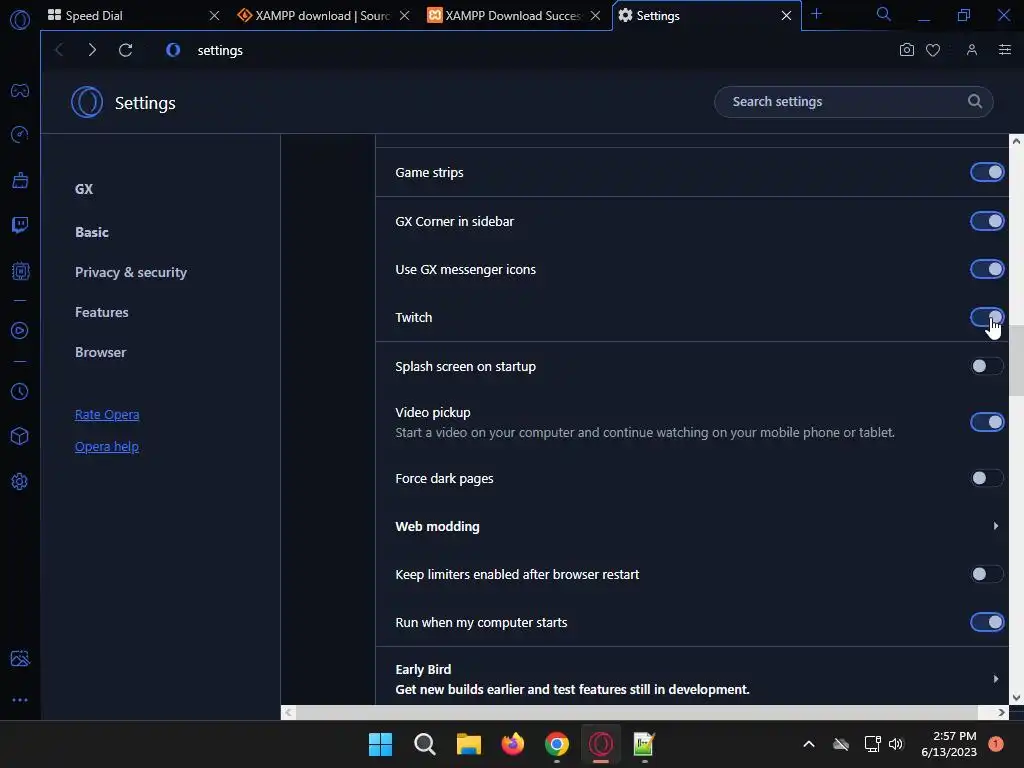Image resolution: width=1024 pixels, height=768 pixels.
Task: Toggle Video pickup switch
Action: pos(987,423)
